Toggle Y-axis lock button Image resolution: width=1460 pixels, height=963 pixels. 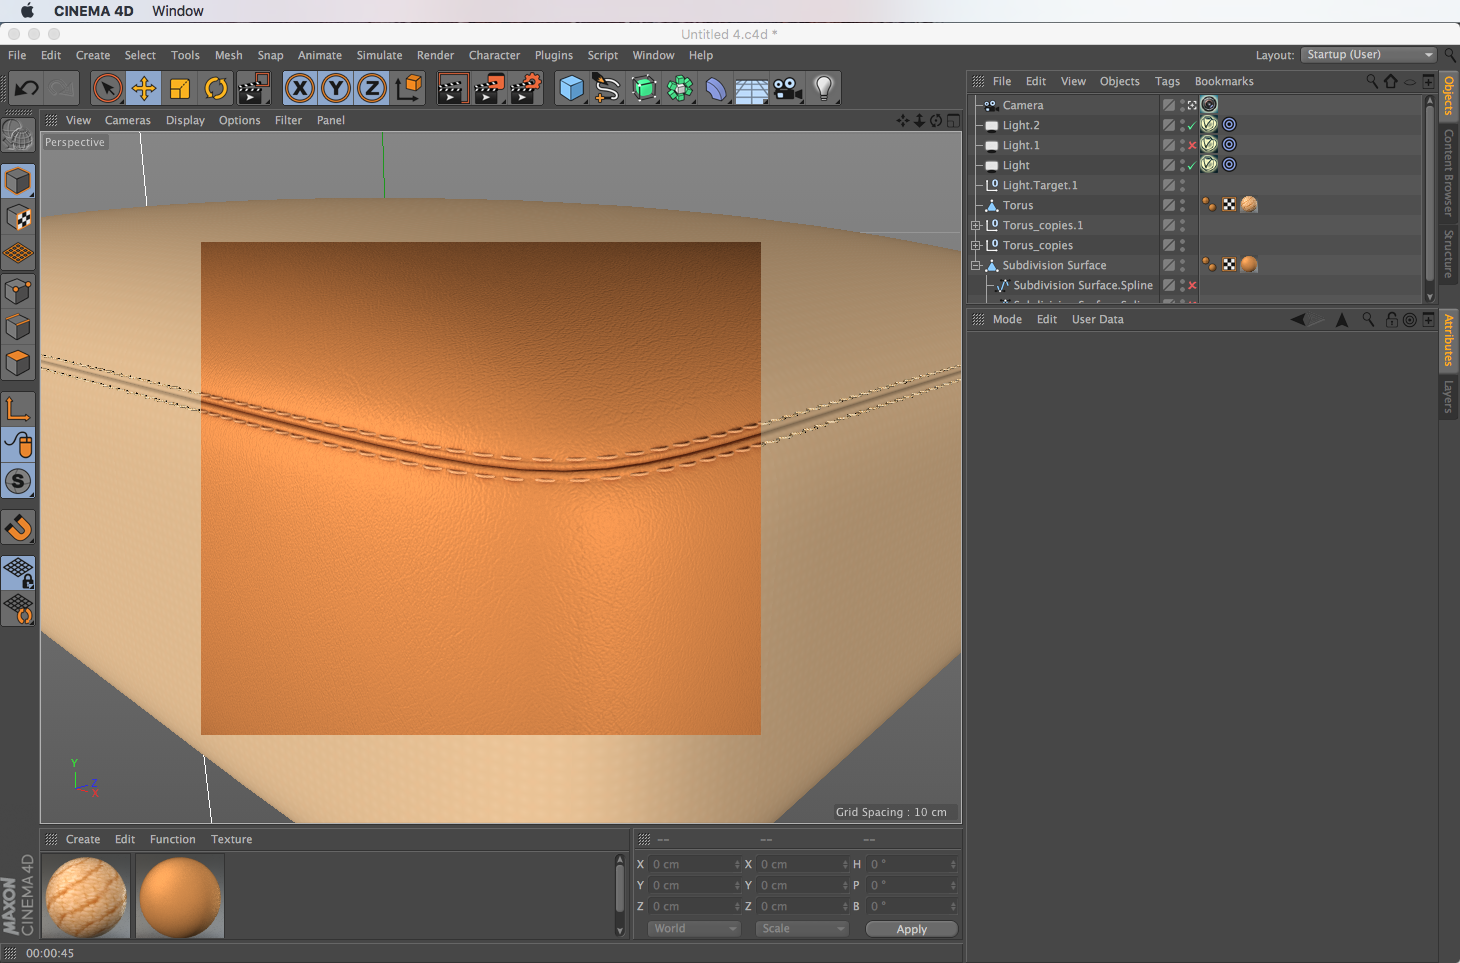(x=336, y=89)
